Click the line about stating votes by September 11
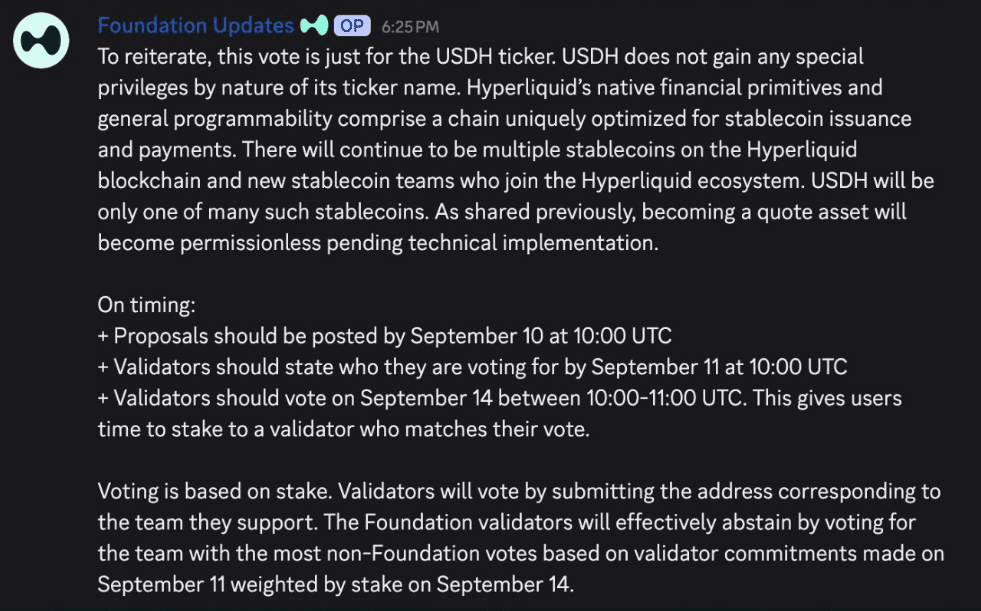The width and height of the screenshot is (981, 611). tap(470, 366)
